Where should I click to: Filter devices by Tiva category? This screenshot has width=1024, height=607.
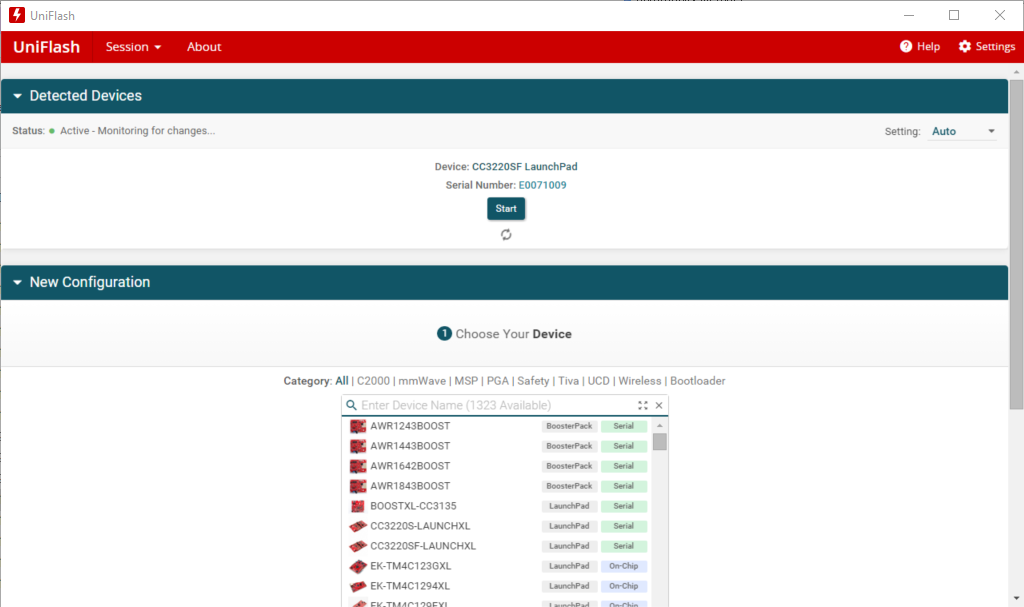pos(568,381)
